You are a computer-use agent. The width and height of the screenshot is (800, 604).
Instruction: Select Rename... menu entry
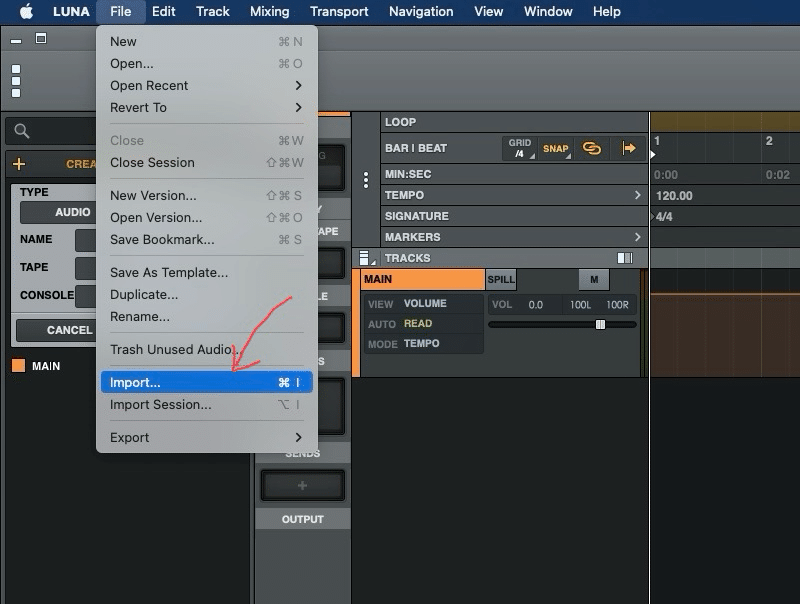(x=206, y=317)
